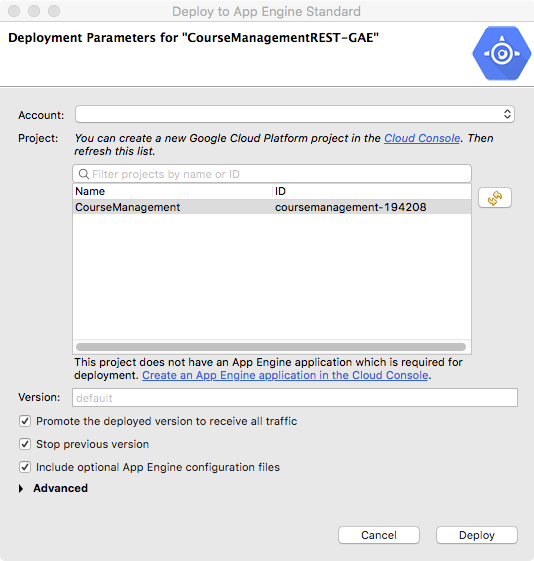Click the coursemanagement-194208 ID cell

click(x=351, y=207)
